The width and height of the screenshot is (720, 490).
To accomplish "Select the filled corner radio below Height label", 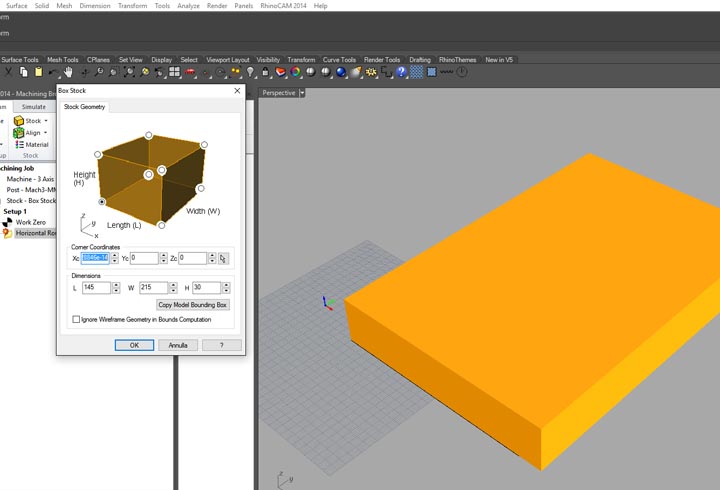I will coord(101,202).
